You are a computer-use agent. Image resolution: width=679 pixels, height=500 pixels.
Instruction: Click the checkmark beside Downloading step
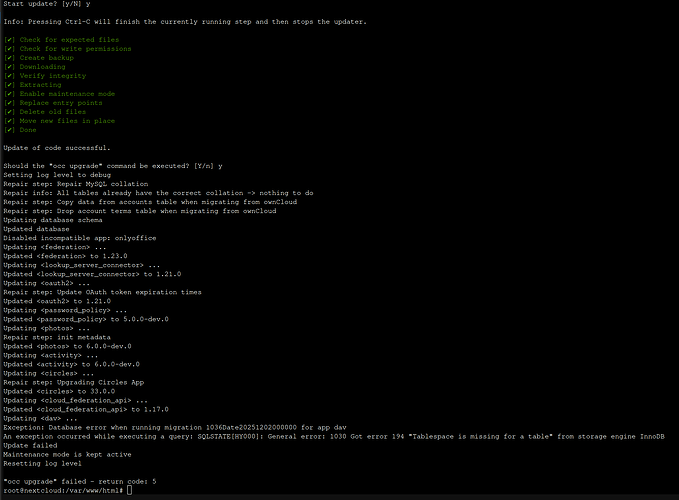(10, 67)
